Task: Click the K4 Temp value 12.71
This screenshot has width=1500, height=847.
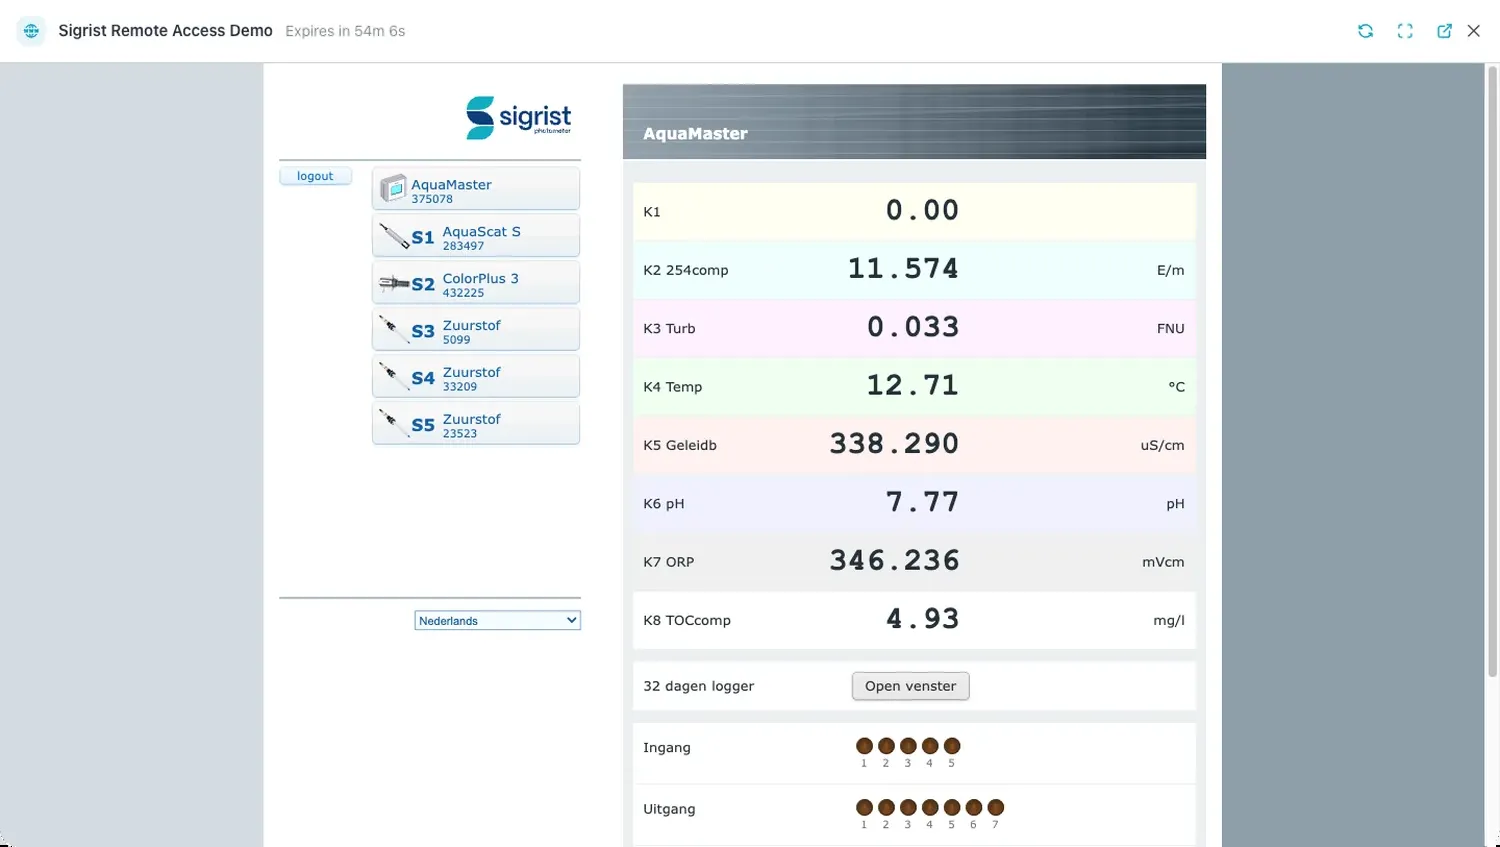Action: pos(912,385)
